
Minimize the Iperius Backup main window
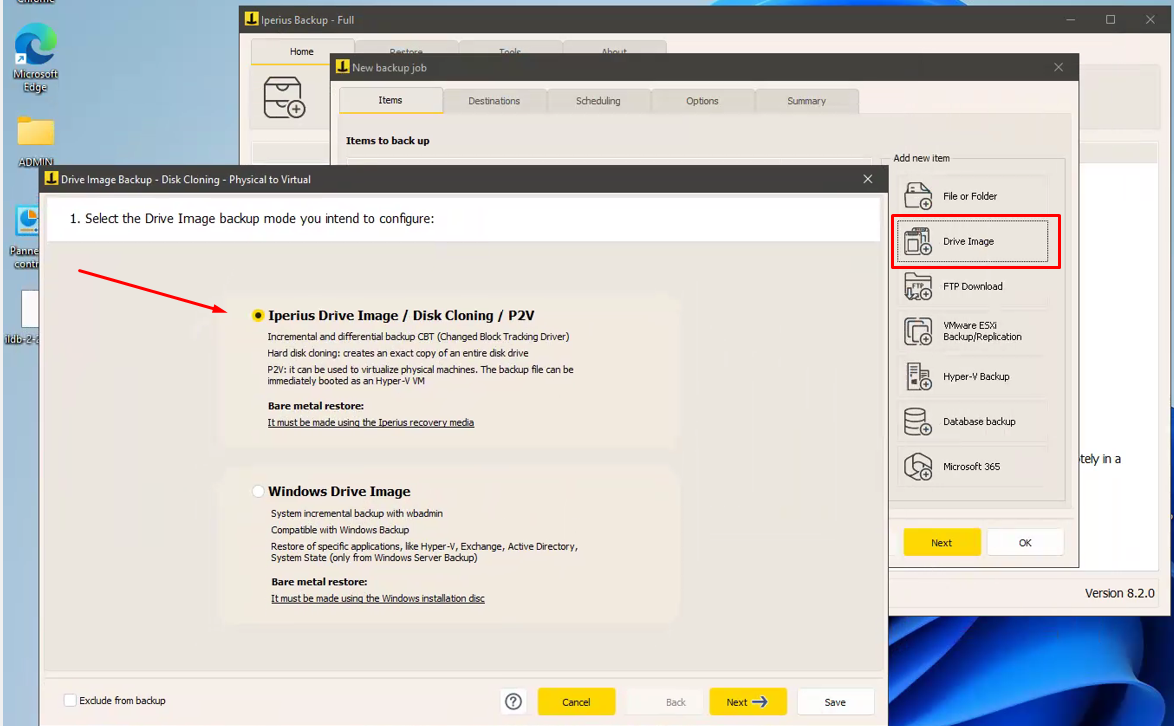click(x=1071, y=19)
